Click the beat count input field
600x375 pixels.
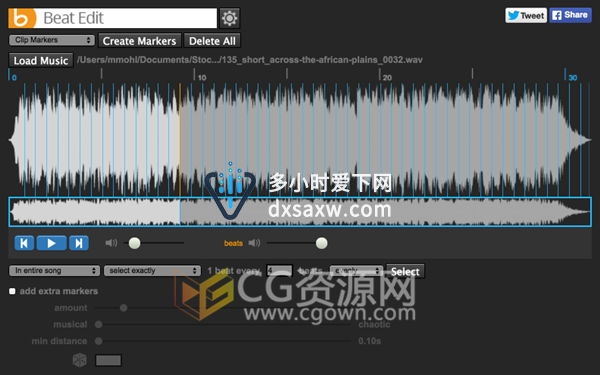click(x=279, y=271)
